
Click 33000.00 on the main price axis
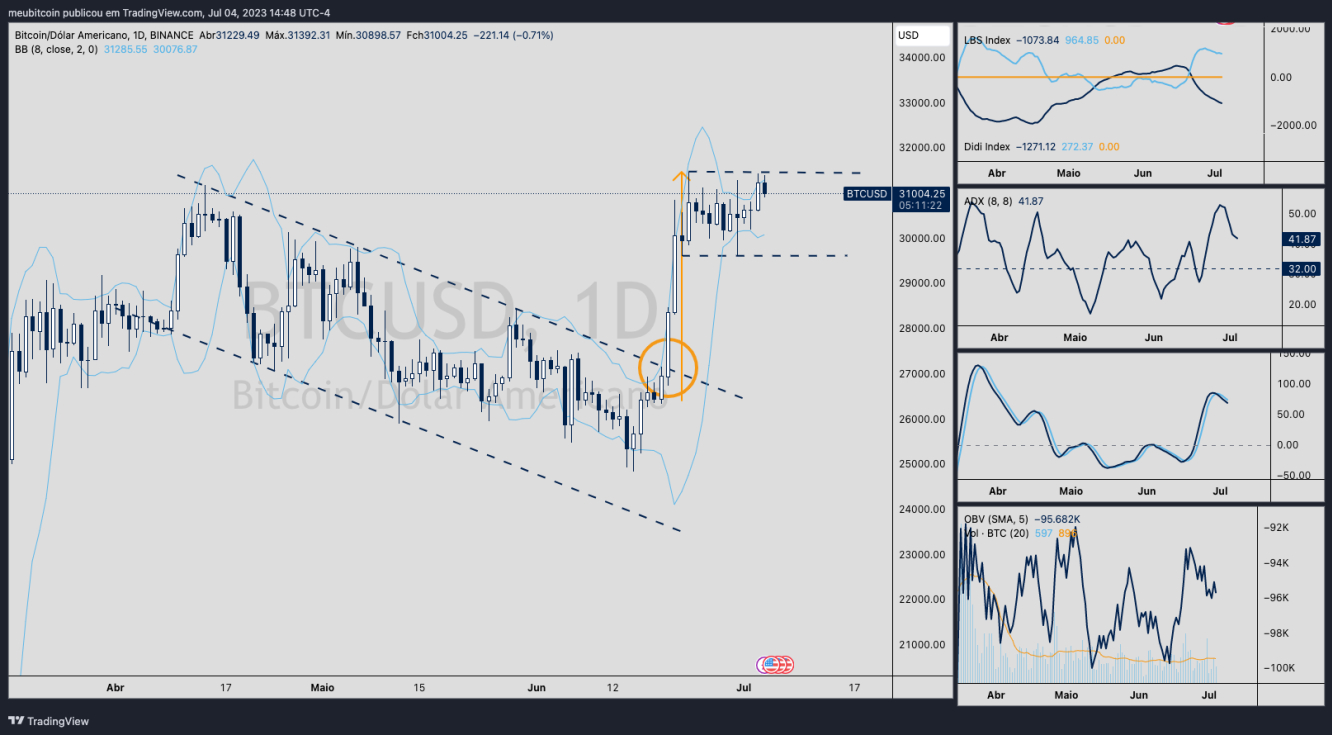click(x=921, y=102)
